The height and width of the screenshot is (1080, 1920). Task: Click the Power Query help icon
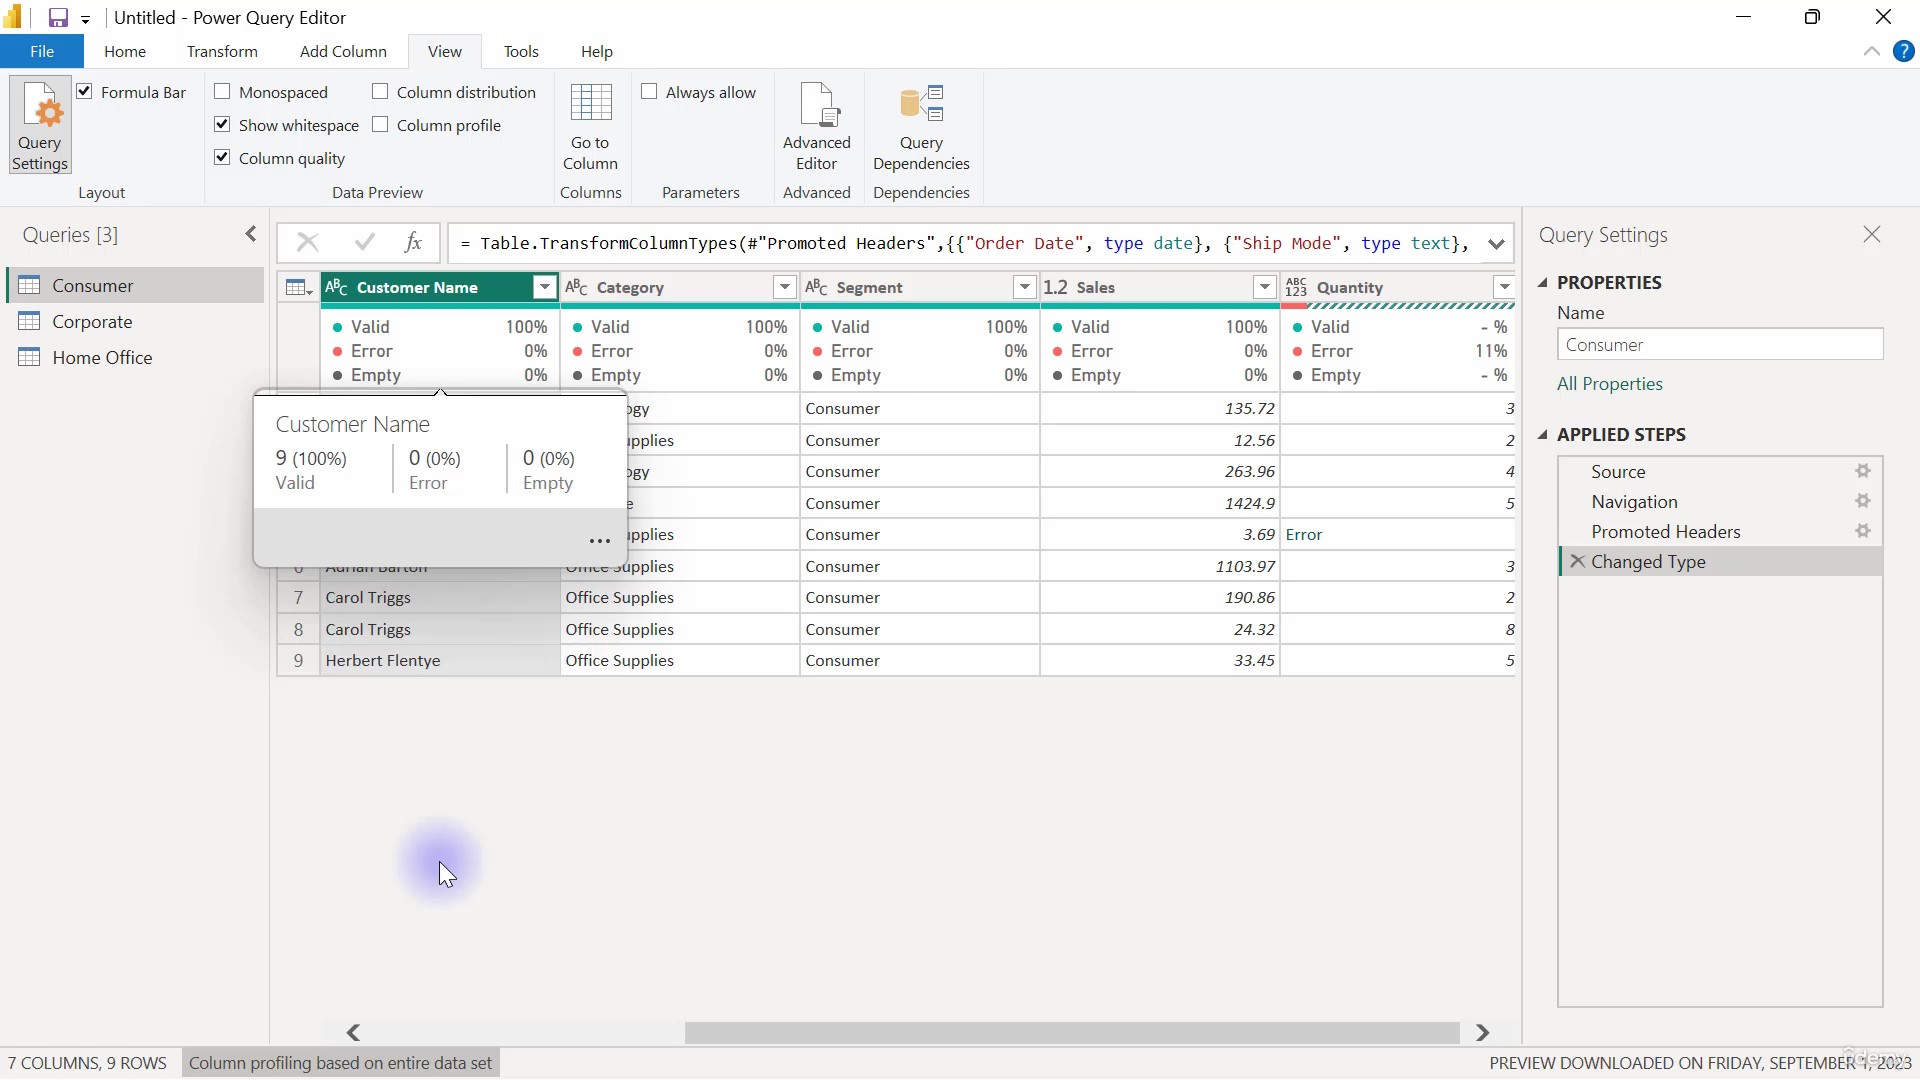coord(1904,52)
